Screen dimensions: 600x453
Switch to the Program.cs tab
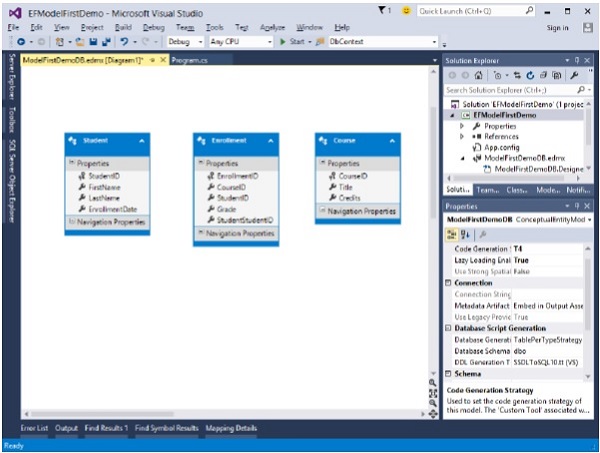[x=187, y=61]
